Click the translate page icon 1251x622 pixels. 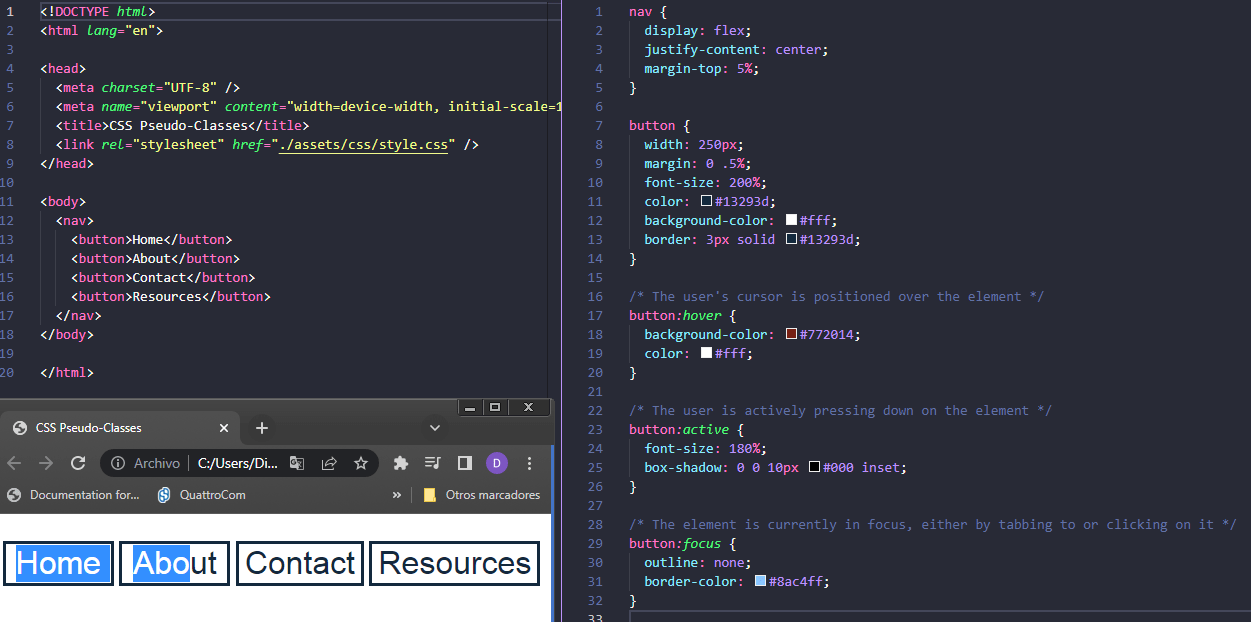tap(297, 463)
